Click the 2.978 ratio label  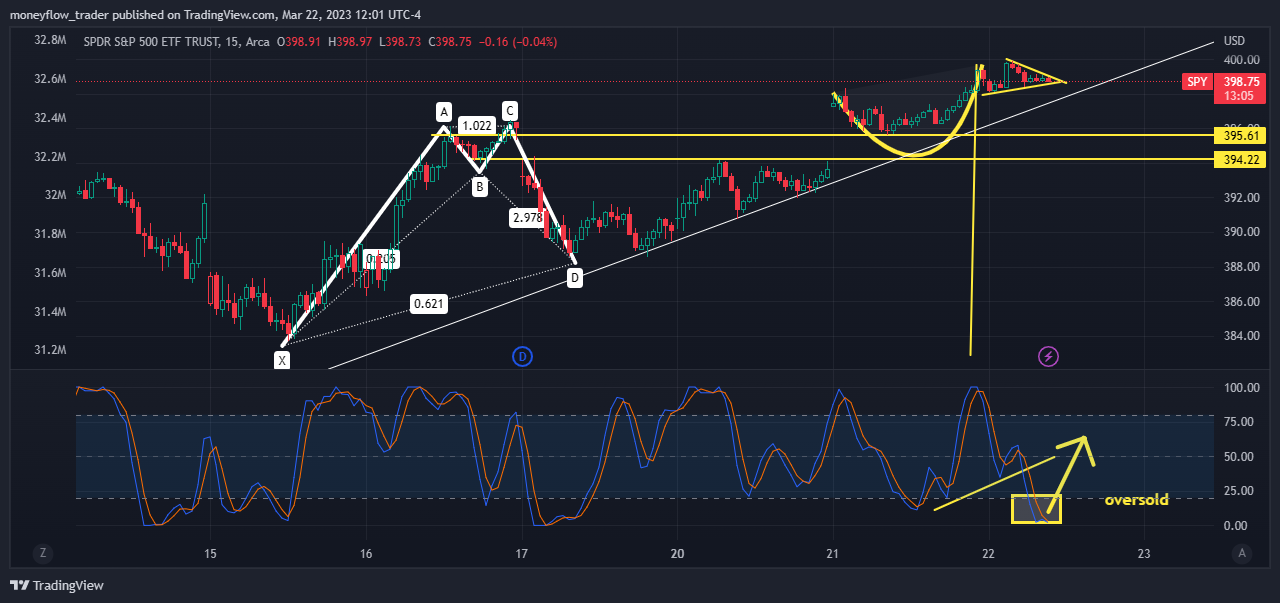coord(527,218)
